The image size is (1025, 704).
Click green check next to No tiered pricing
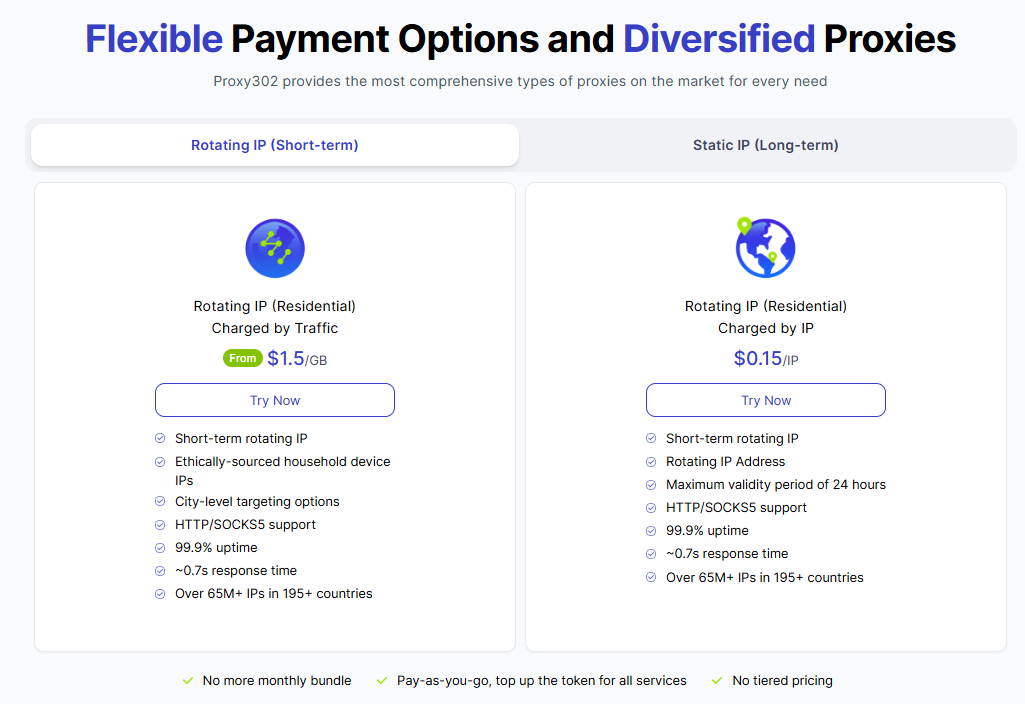(x=717, y=680)
